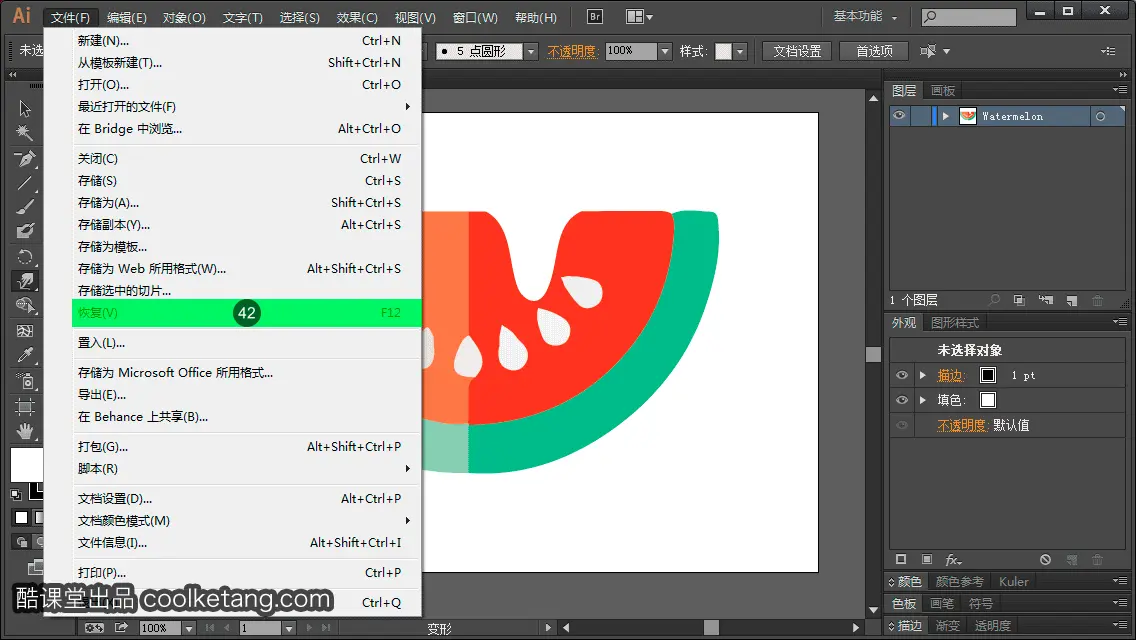
Task: Open the 5 点圆形 brush dropdown
Action: (531, 51)
